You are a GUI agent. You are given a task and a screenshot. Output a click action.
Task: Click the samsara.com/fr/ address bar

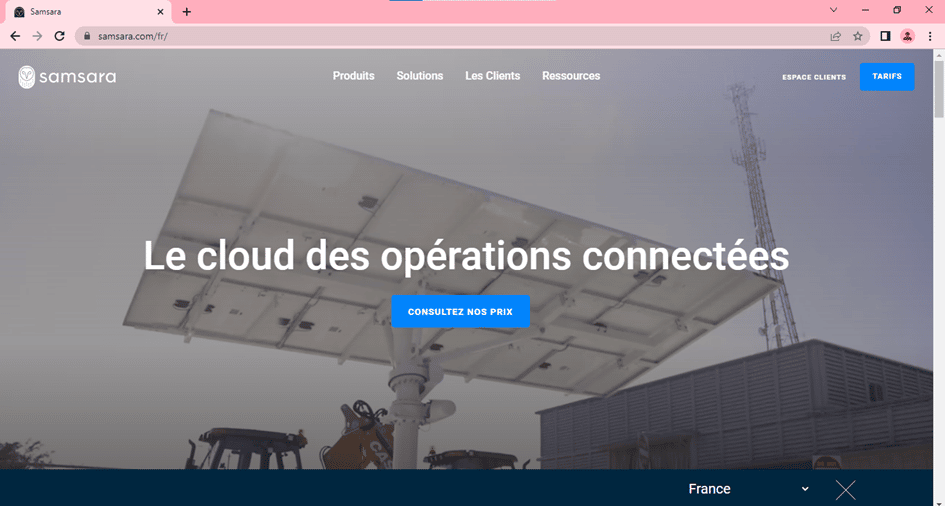click(458, 36)
